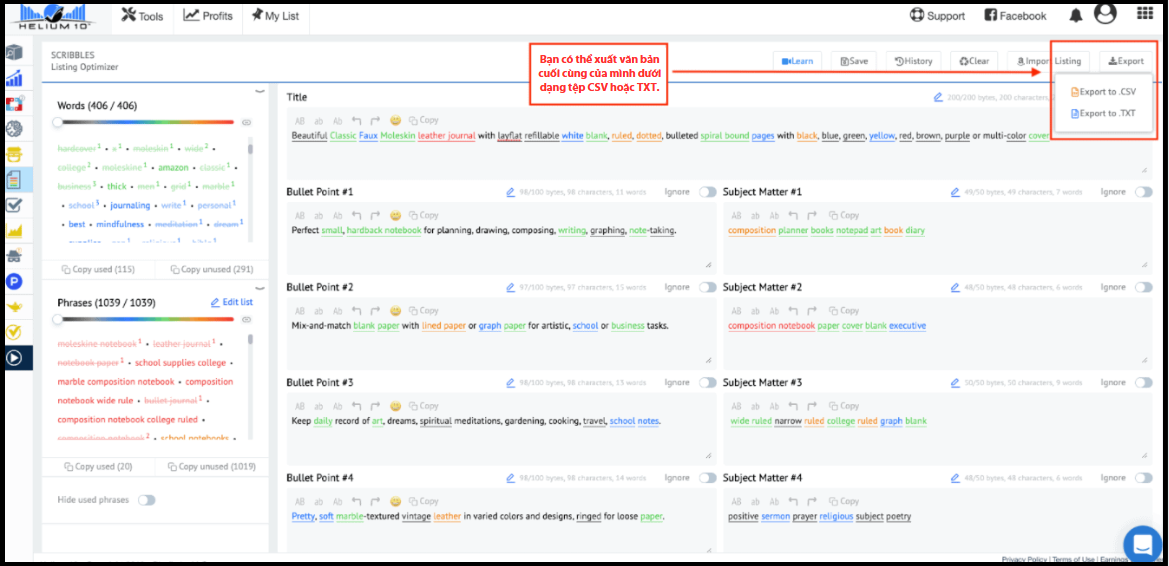Open the notifications bell icon
The height and width of the screenshot is (566, 1169).
coord(1076,16)
